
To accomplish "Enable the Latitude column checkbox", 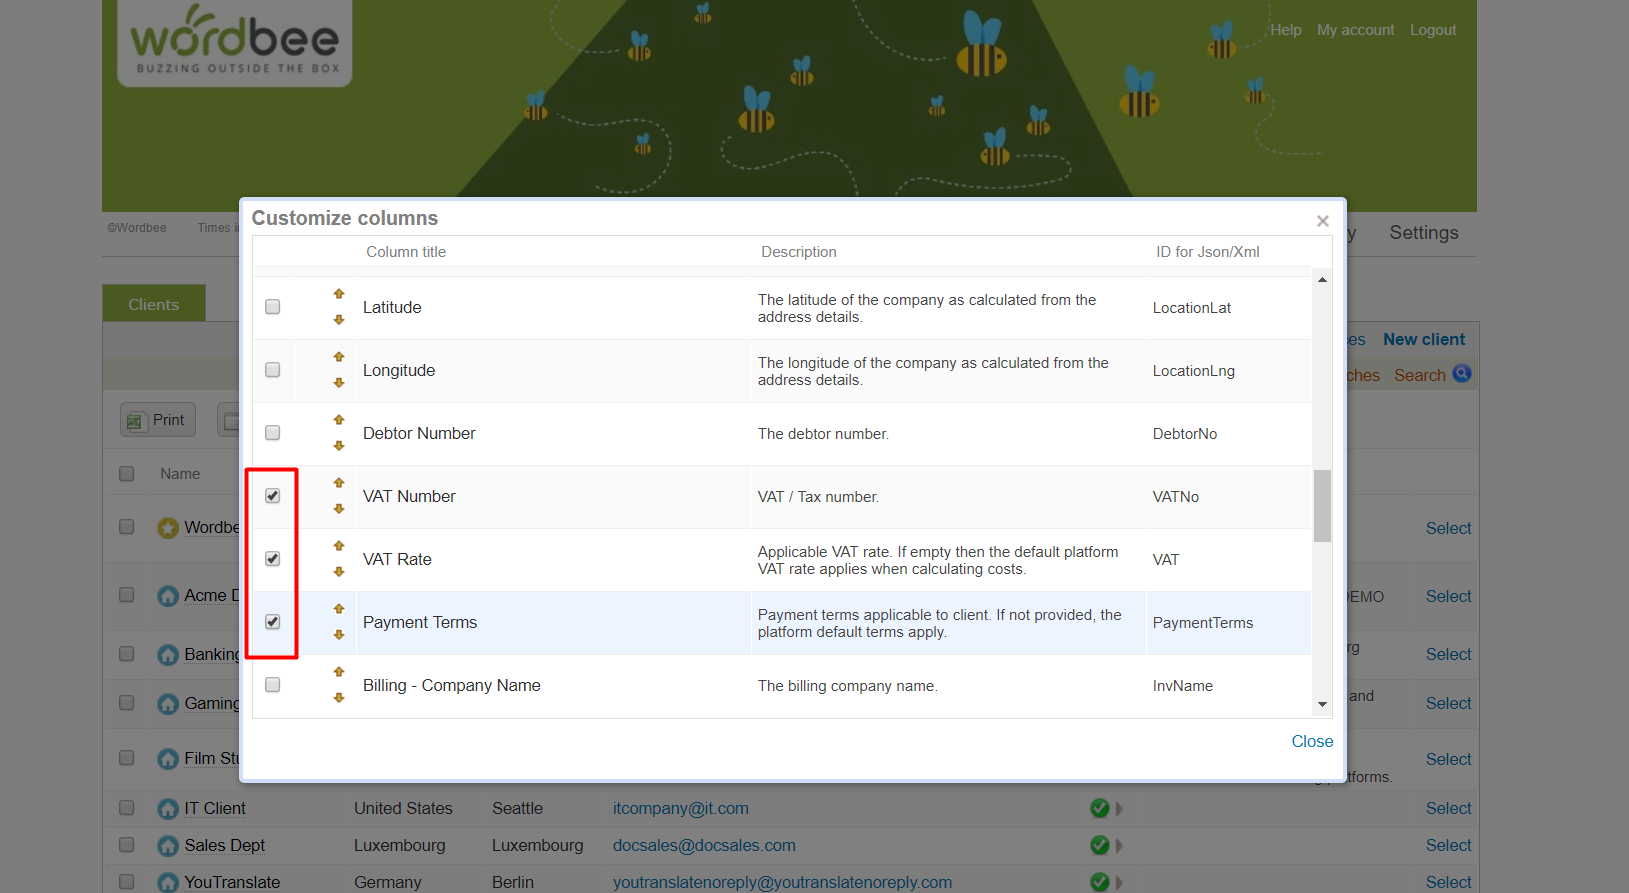I will click(x=273, y=307).
